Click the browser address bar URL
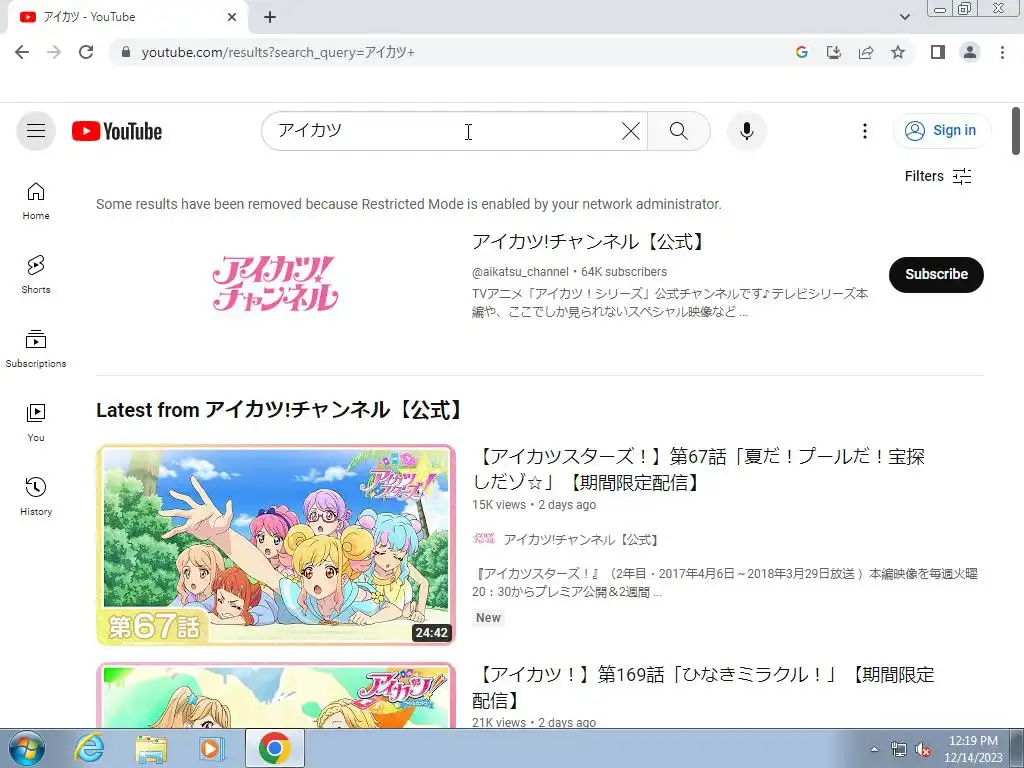The width and height of the screenshot is (1024, 768). point(278,52)
